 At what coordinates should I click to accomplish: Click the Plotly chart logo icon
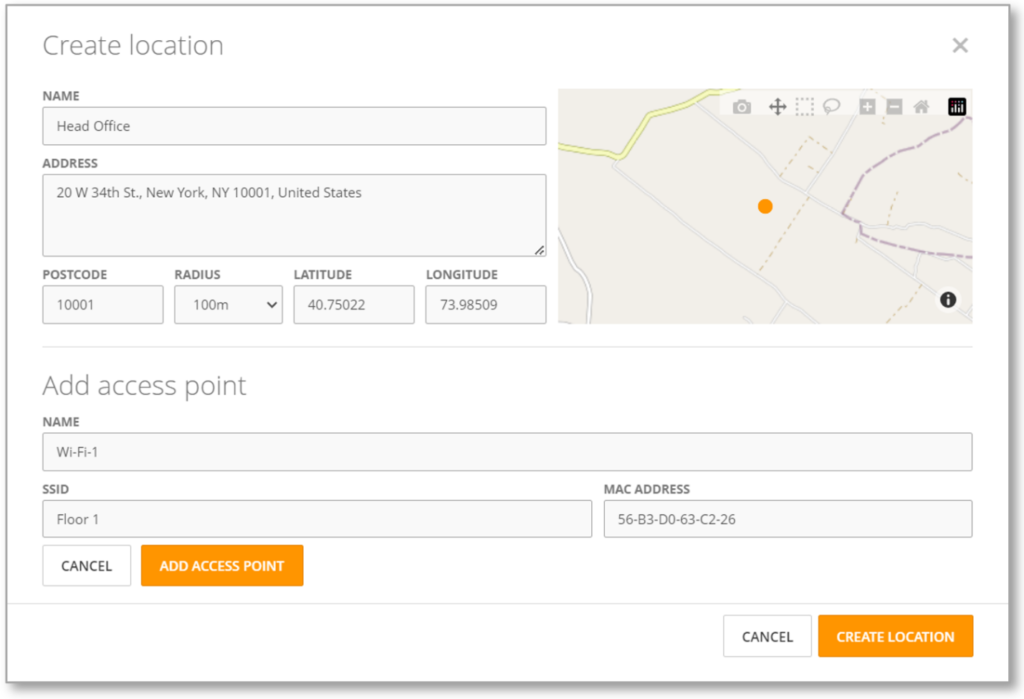[957, 107]
